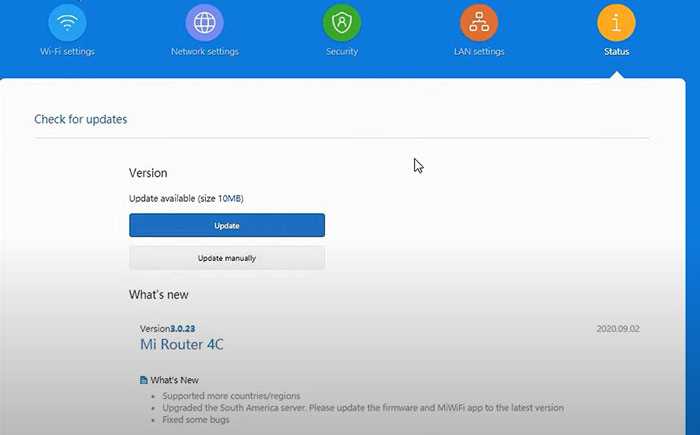Click the document icon beside What's New
This screenshot has width=700, height=435.
[x=144, y=380]
